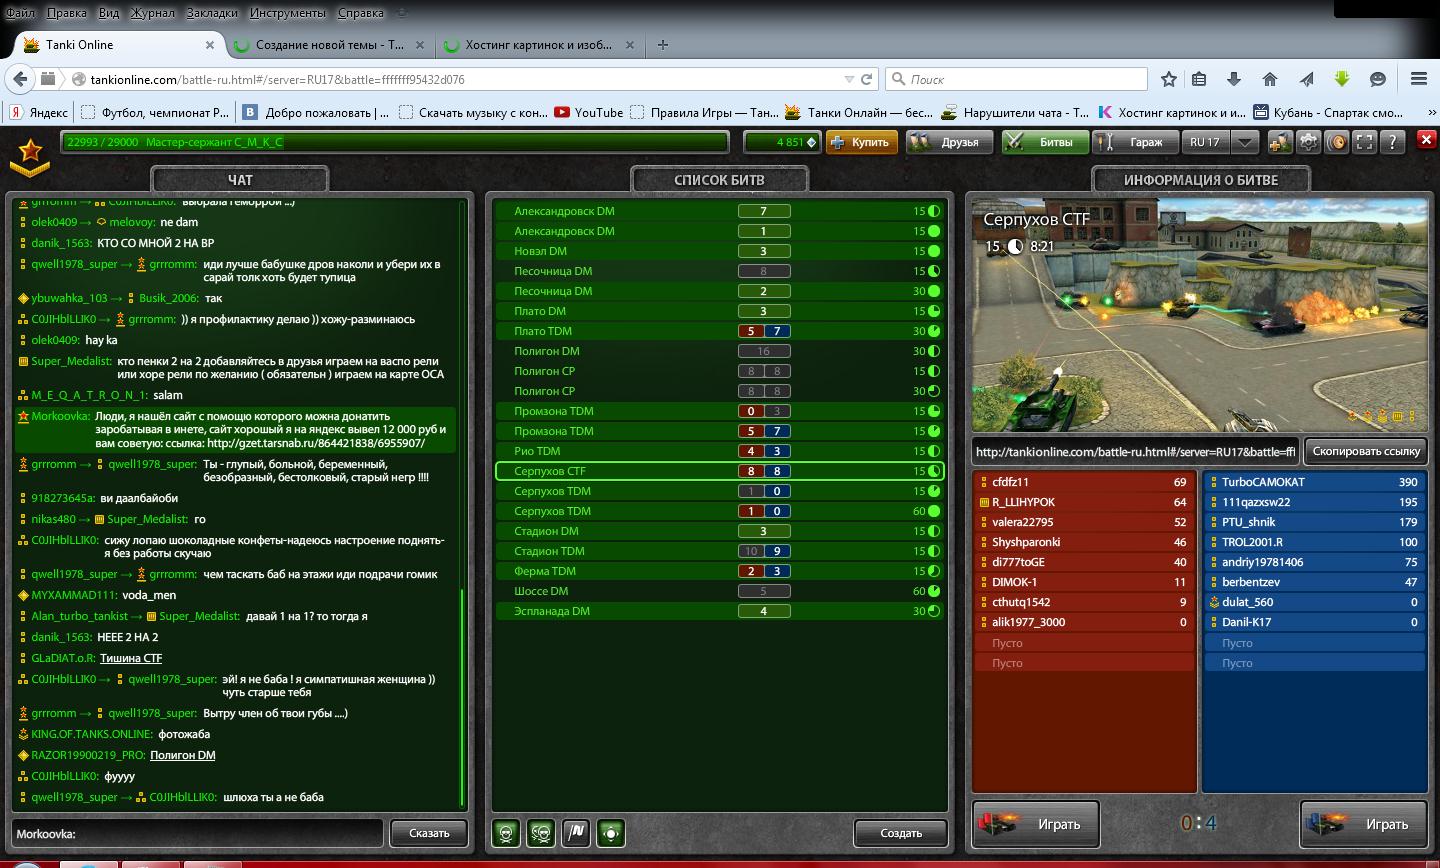Focus the chat message input field

(197, 833)
